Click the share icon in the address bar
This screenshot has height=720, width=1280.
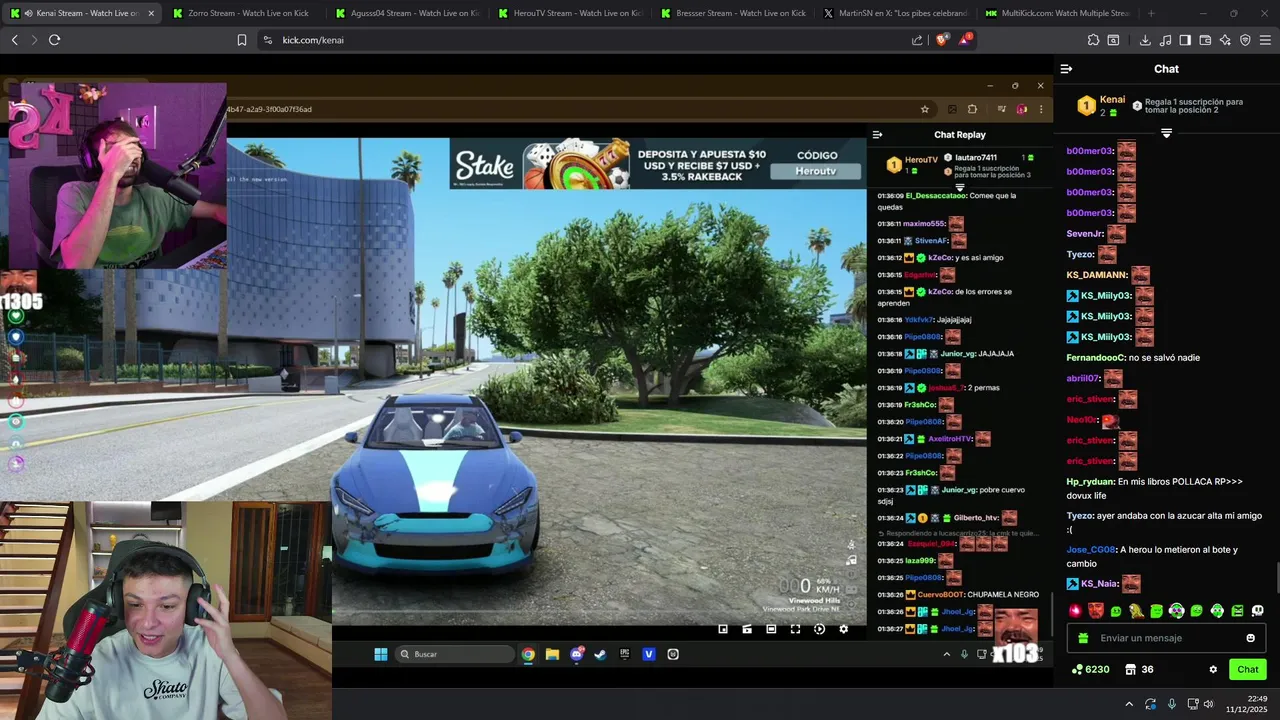(917, 40)
